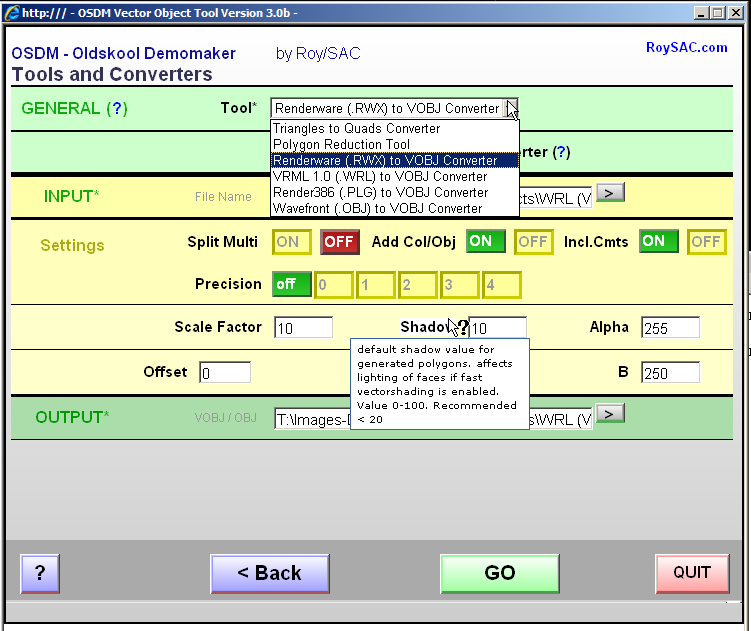Image resolution: width=751 pixels, height=631 pixels.
Task: Turn Incl.Cmts OFF
Action: tap(706, 242)
